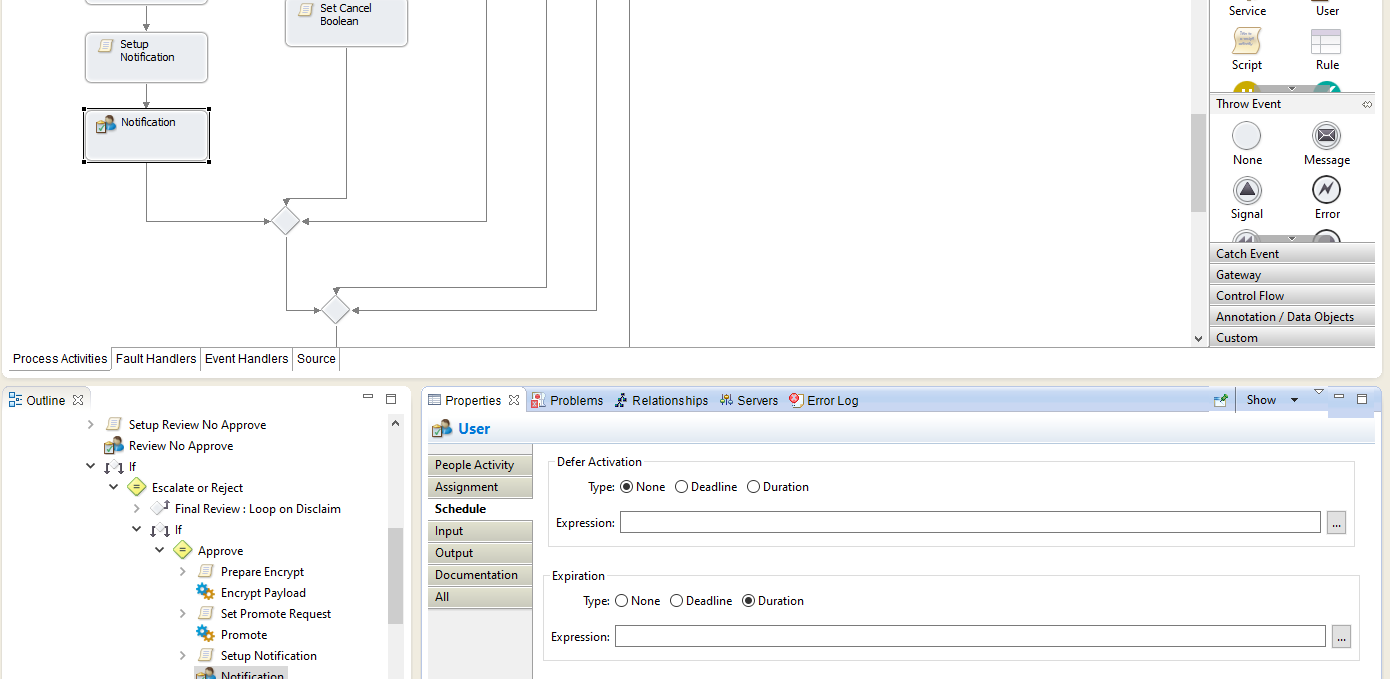
Task: Switch to the Source tab
Action: click(x=316, y=359)
